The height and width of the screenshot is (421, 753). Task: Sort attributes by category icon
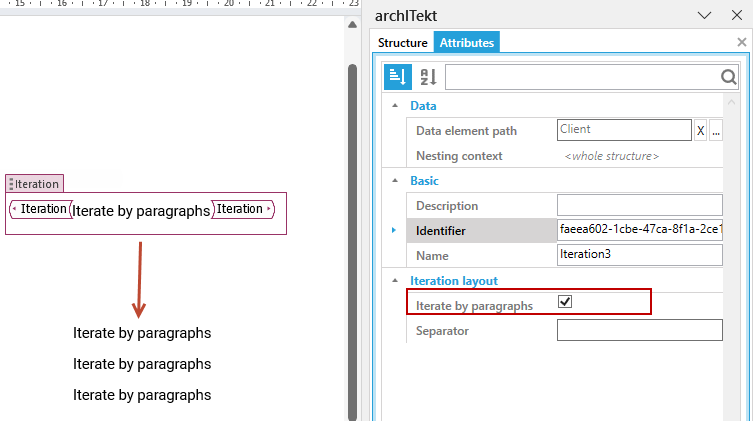click(398, 76)
